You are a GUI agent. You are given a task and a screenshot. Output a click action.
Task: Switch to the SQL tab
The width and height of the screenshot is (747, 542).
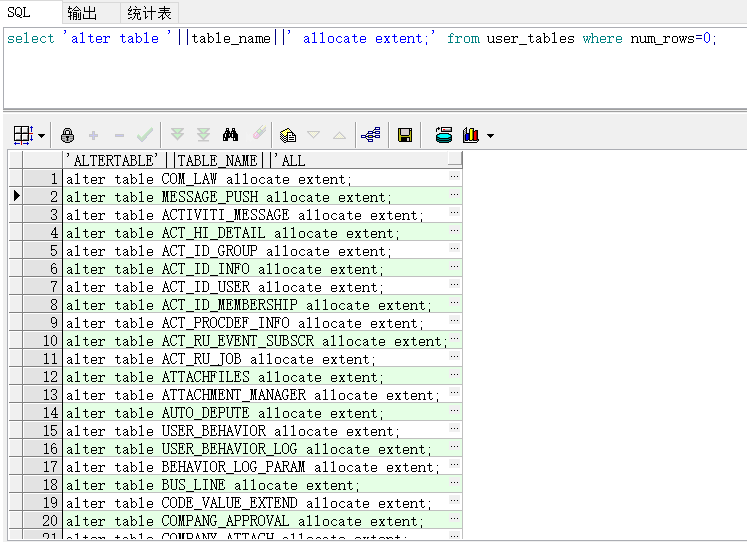[29, 12]
